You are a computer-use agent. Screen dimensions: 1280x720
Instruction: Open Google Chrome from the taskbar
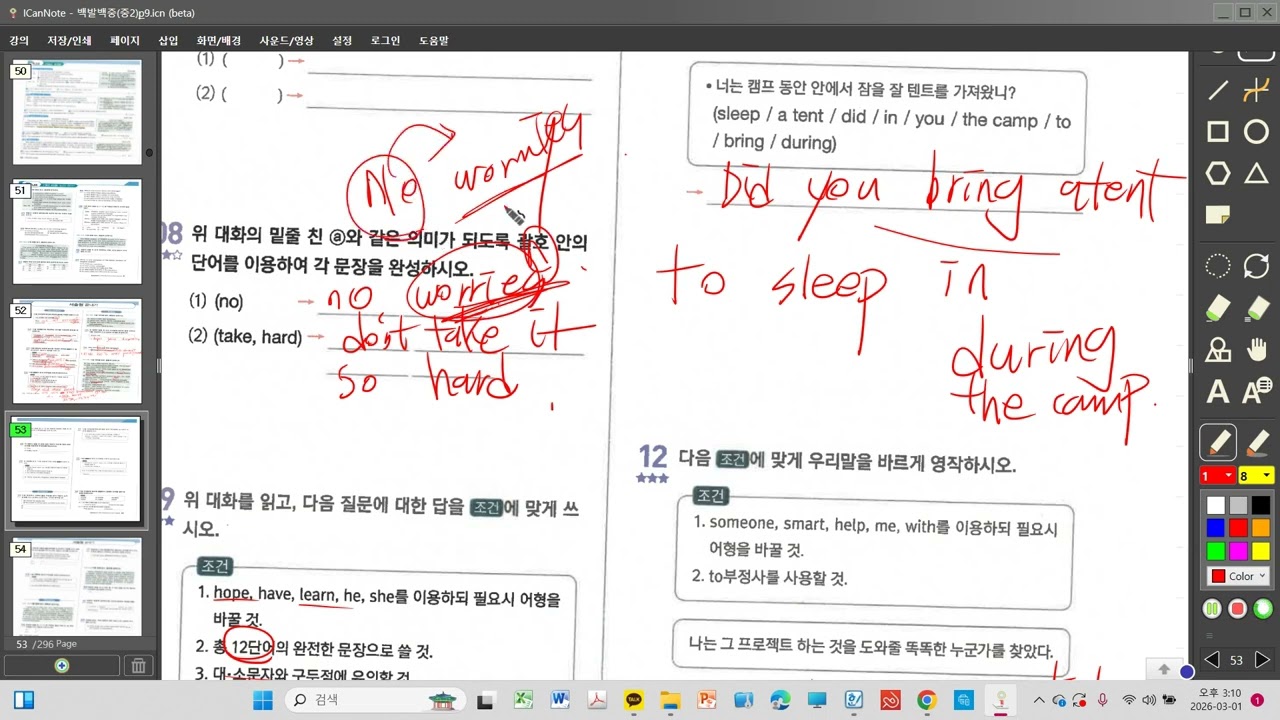point(927,700)
